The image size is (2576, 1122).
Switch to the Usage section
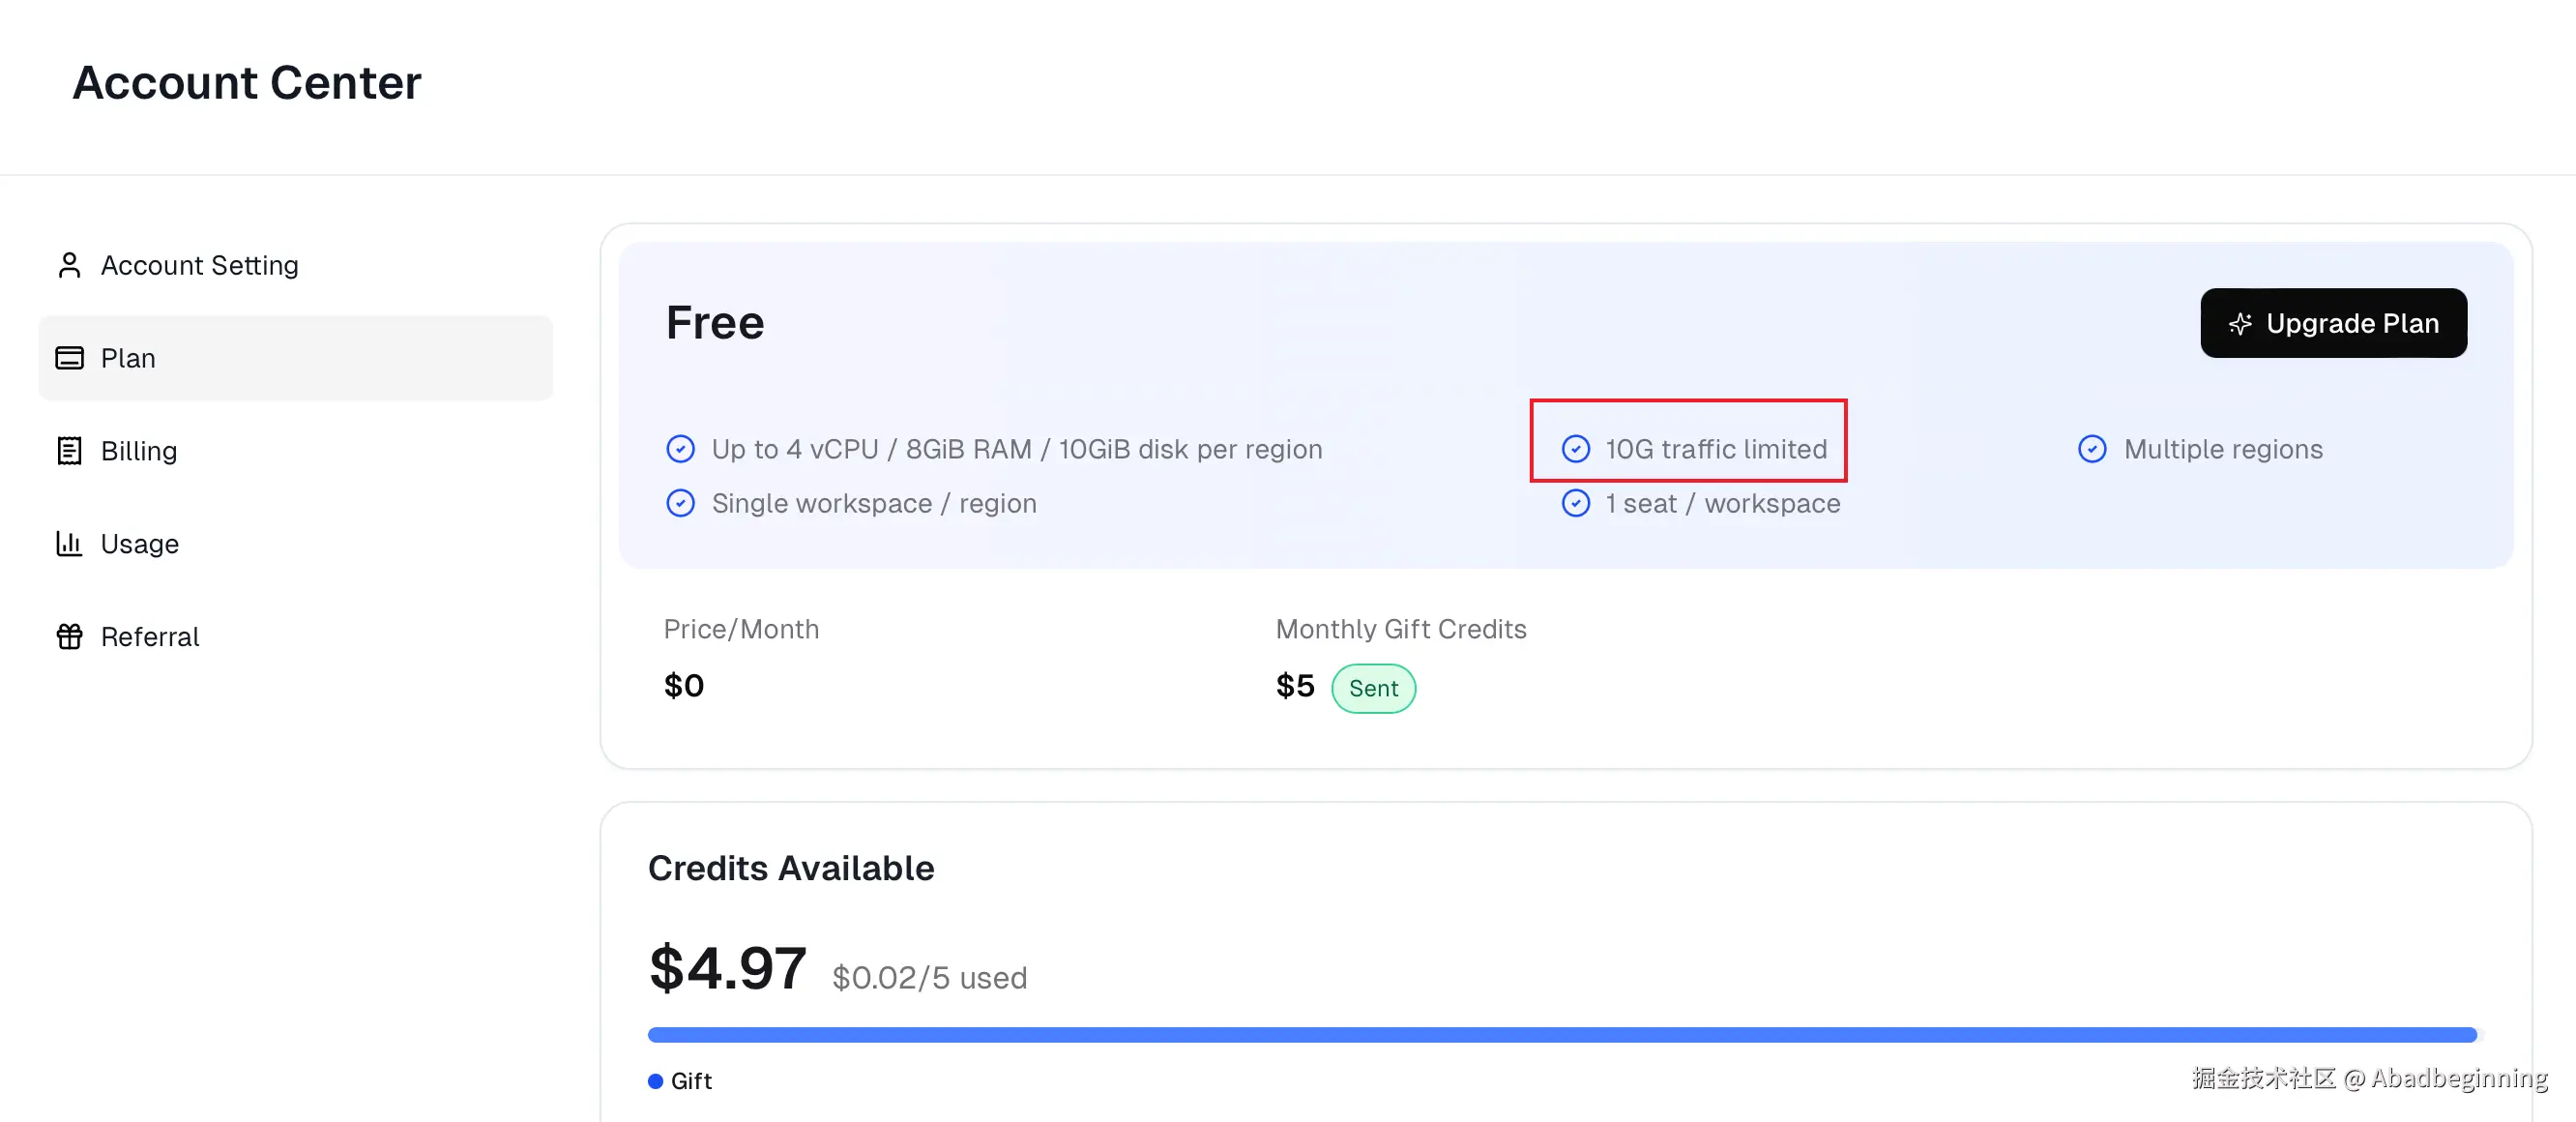tap(140, 544)
